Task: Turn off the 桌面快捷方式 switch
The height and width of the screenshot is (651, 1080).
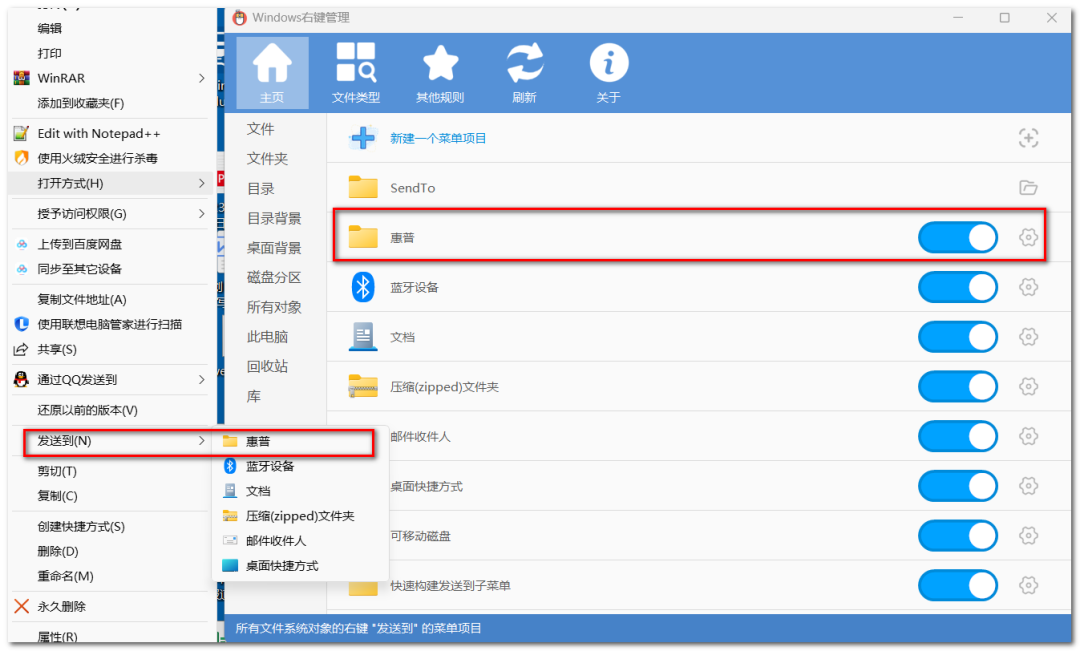Action: pos(958,486)
